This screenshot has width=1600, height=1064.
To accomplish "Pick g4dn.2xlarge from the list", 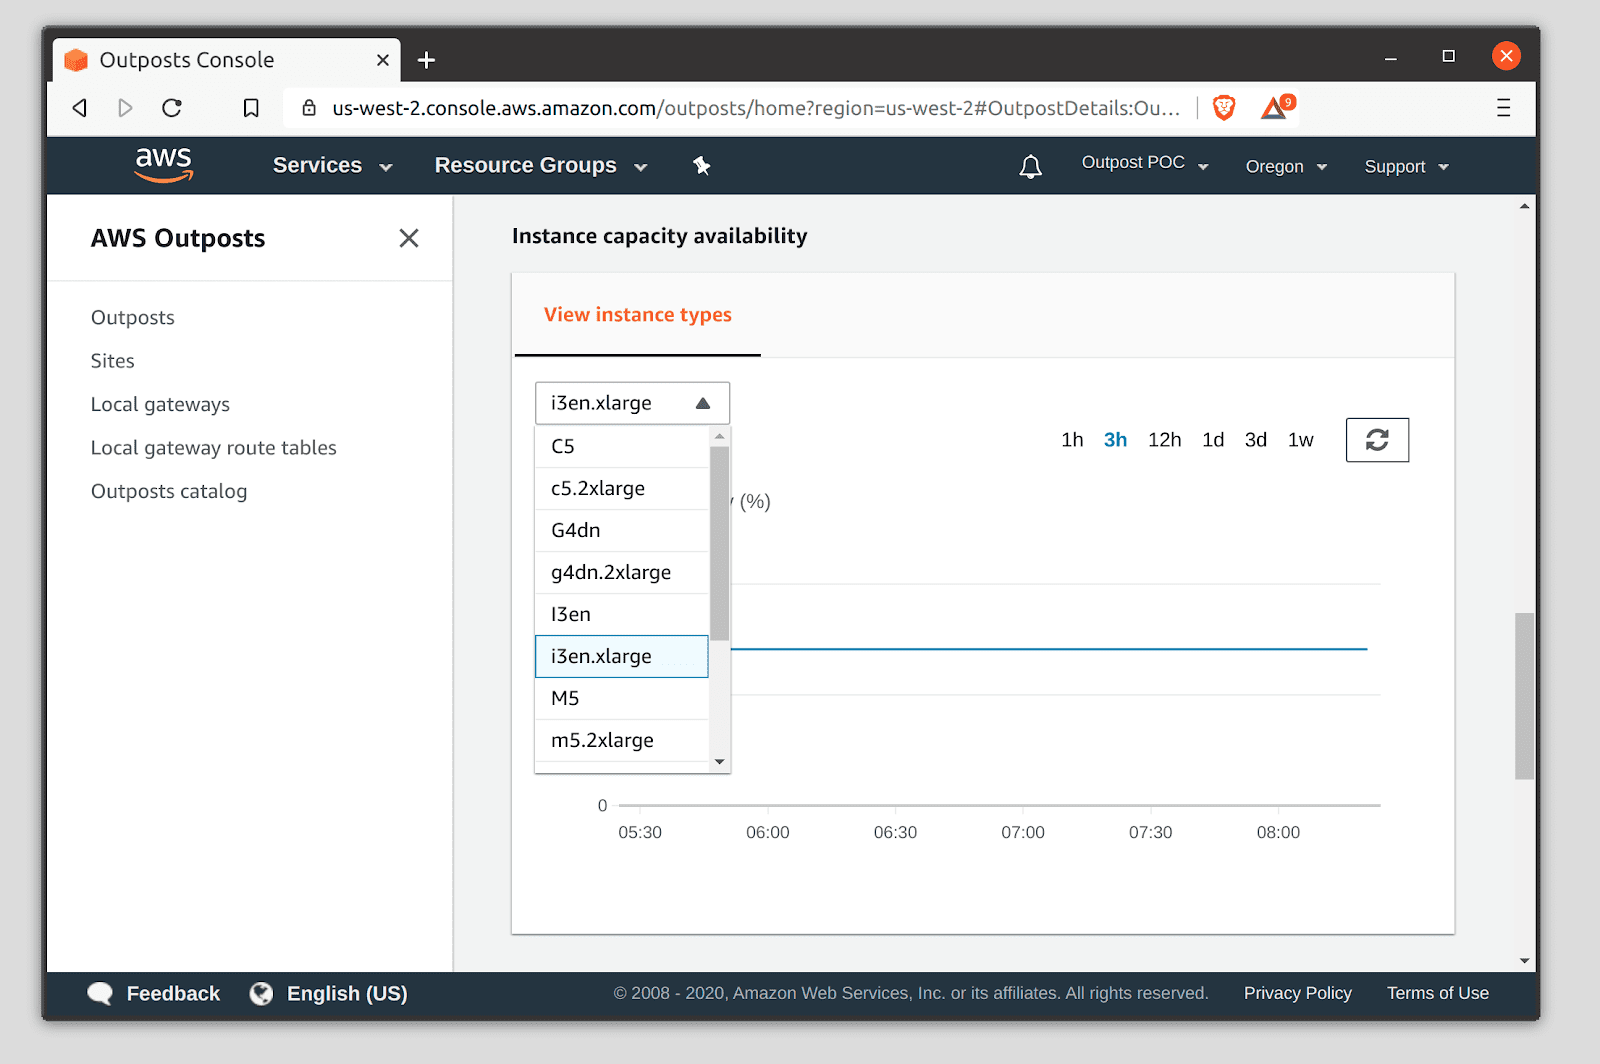I will coord(622,572).
